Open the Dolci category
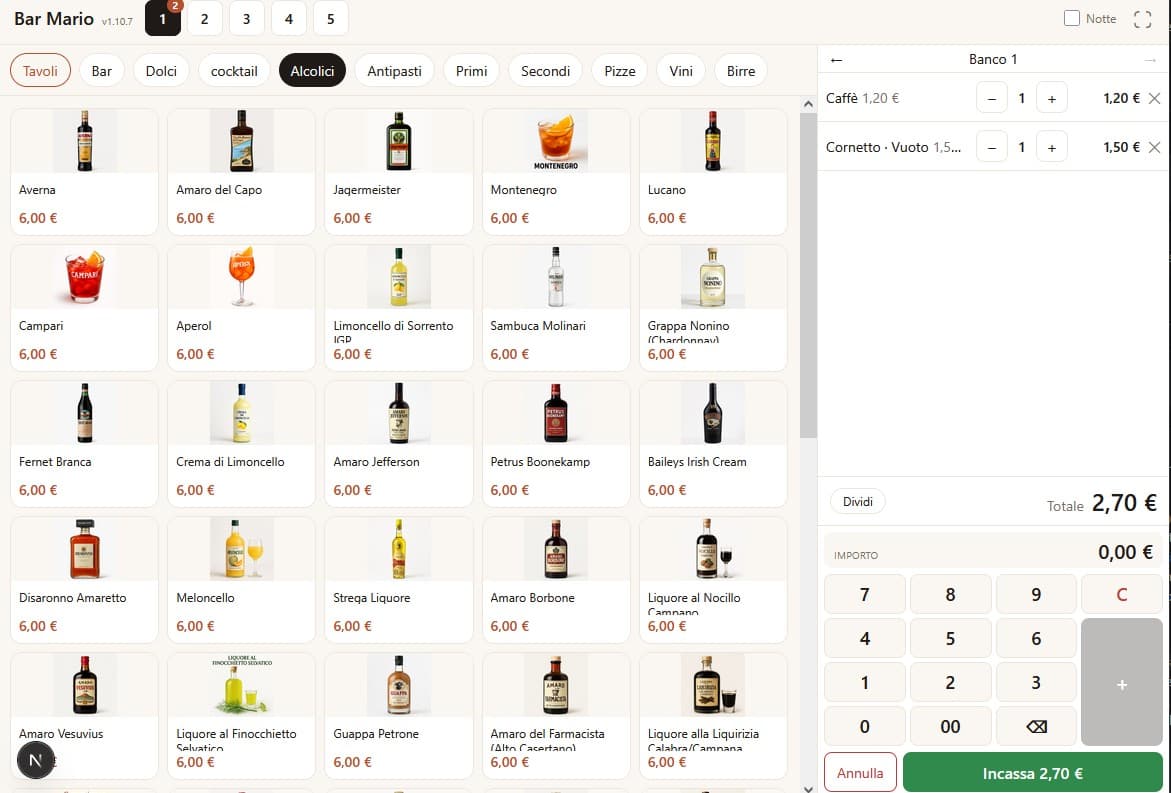 coord(161,70)
